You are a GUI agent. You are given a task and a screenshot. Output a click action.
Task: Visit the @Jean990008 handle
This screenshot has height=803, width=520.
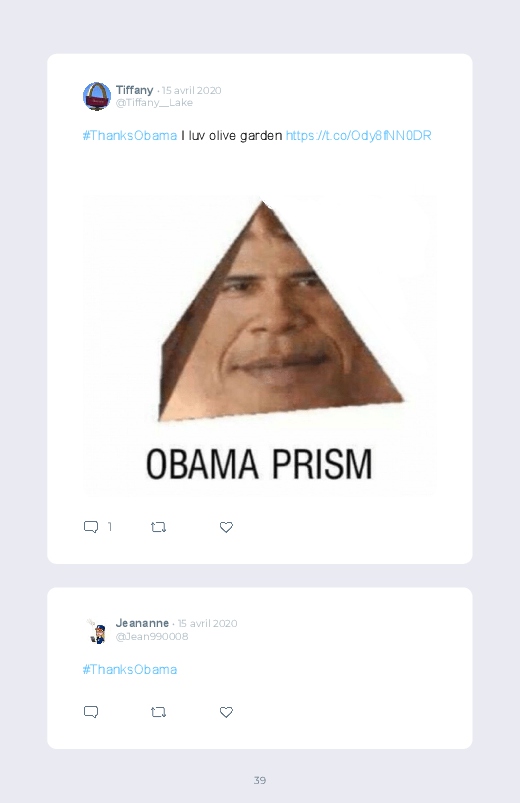(x=152, y=636)
